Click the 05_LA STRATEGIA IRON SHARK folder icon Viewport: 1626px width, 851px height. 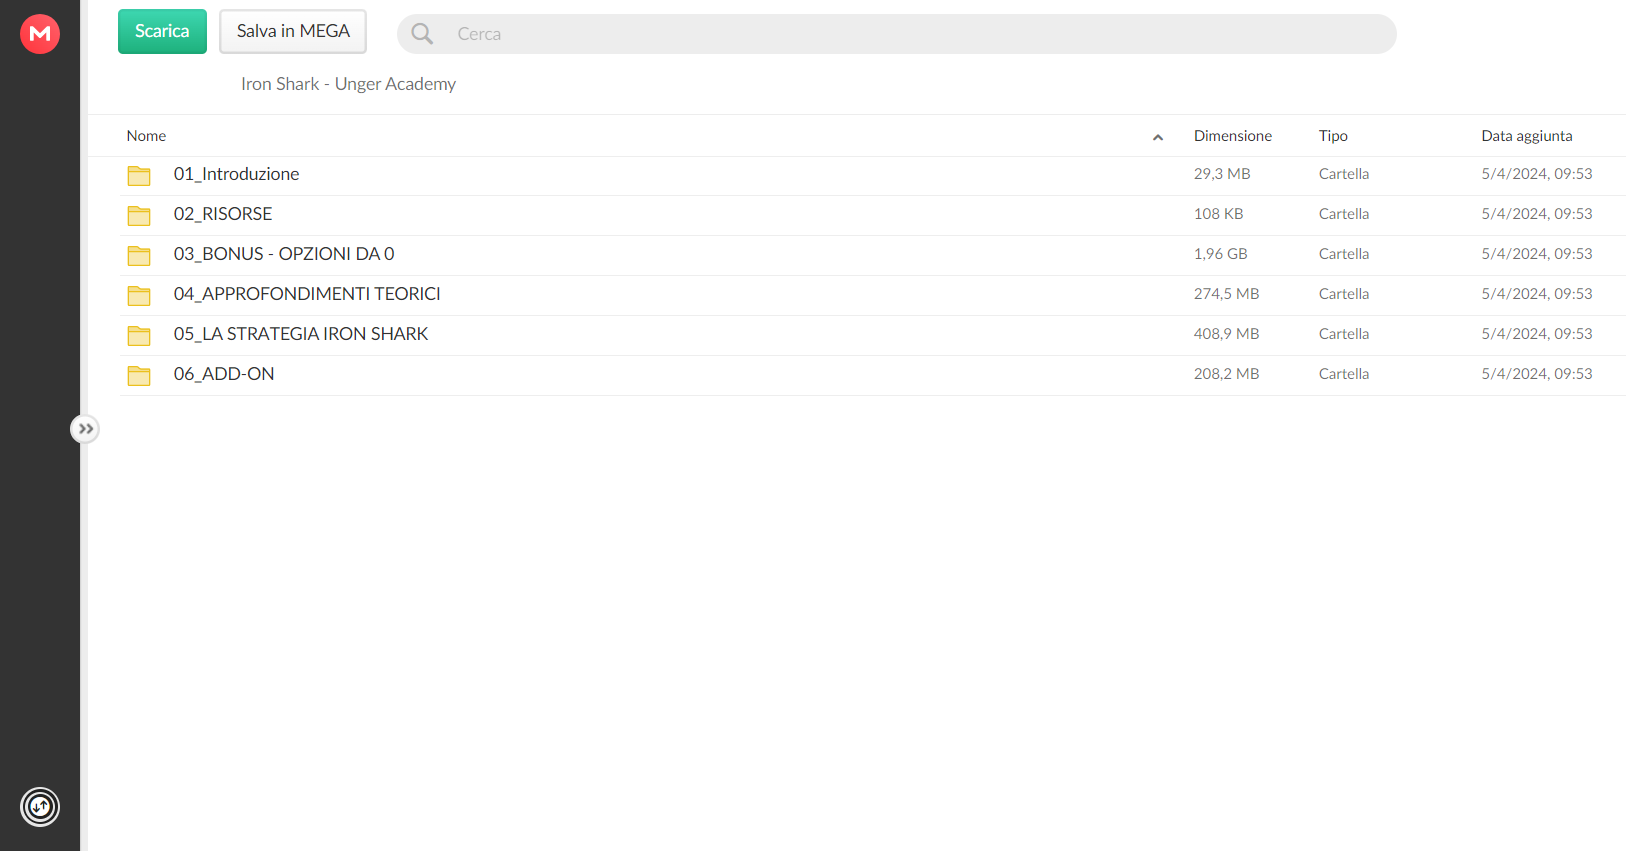click(x=139, y=335)
